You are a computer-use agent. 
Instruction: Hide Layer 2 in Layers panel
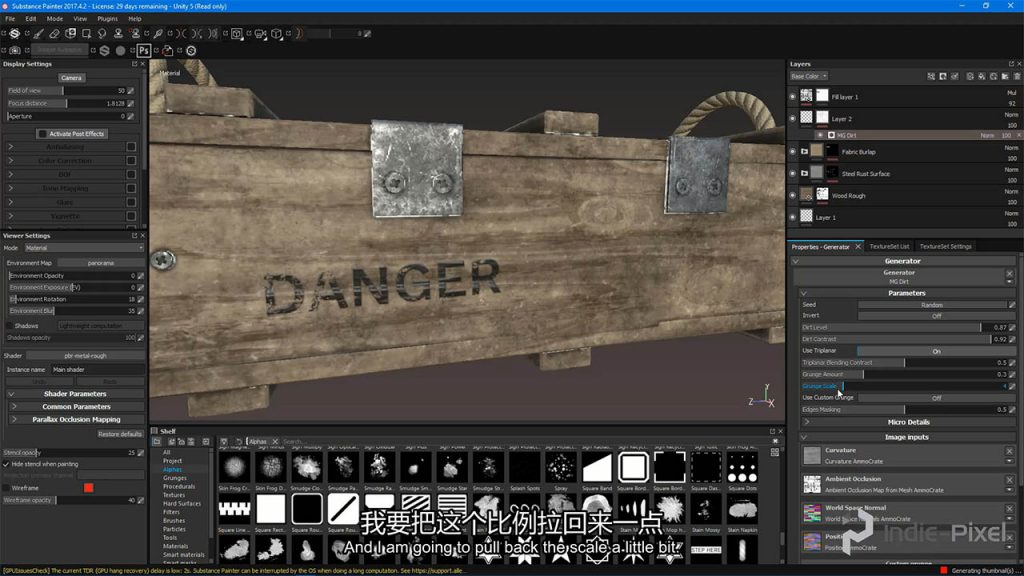[793, 119]
